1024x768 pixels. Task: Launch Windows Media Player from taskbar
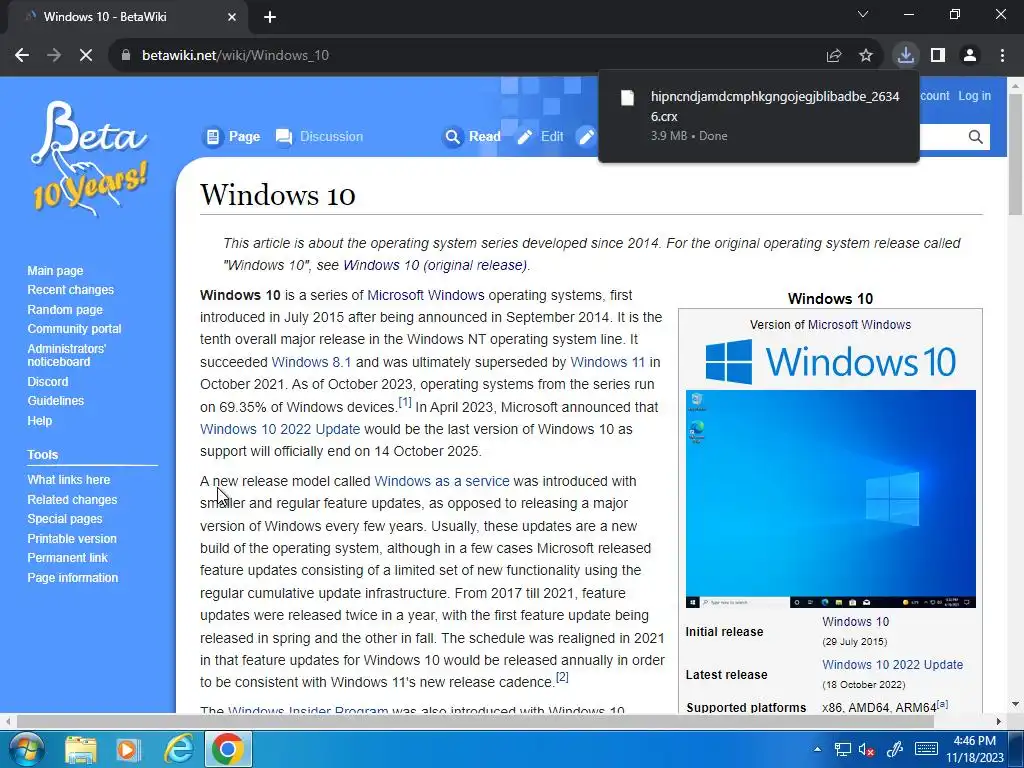click(129, 750)
